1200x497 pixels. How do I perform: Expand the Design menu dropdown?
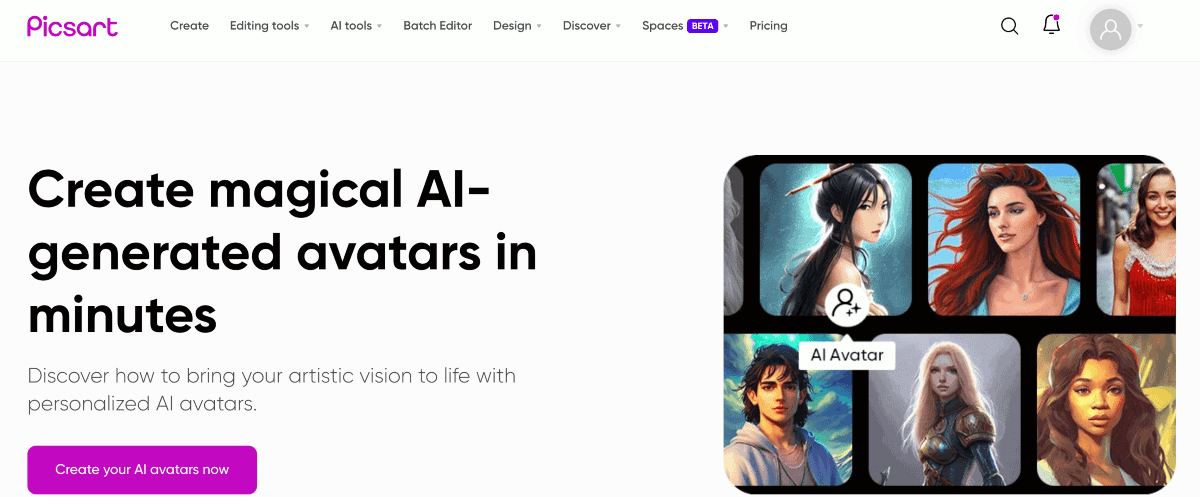click(517, 26)
